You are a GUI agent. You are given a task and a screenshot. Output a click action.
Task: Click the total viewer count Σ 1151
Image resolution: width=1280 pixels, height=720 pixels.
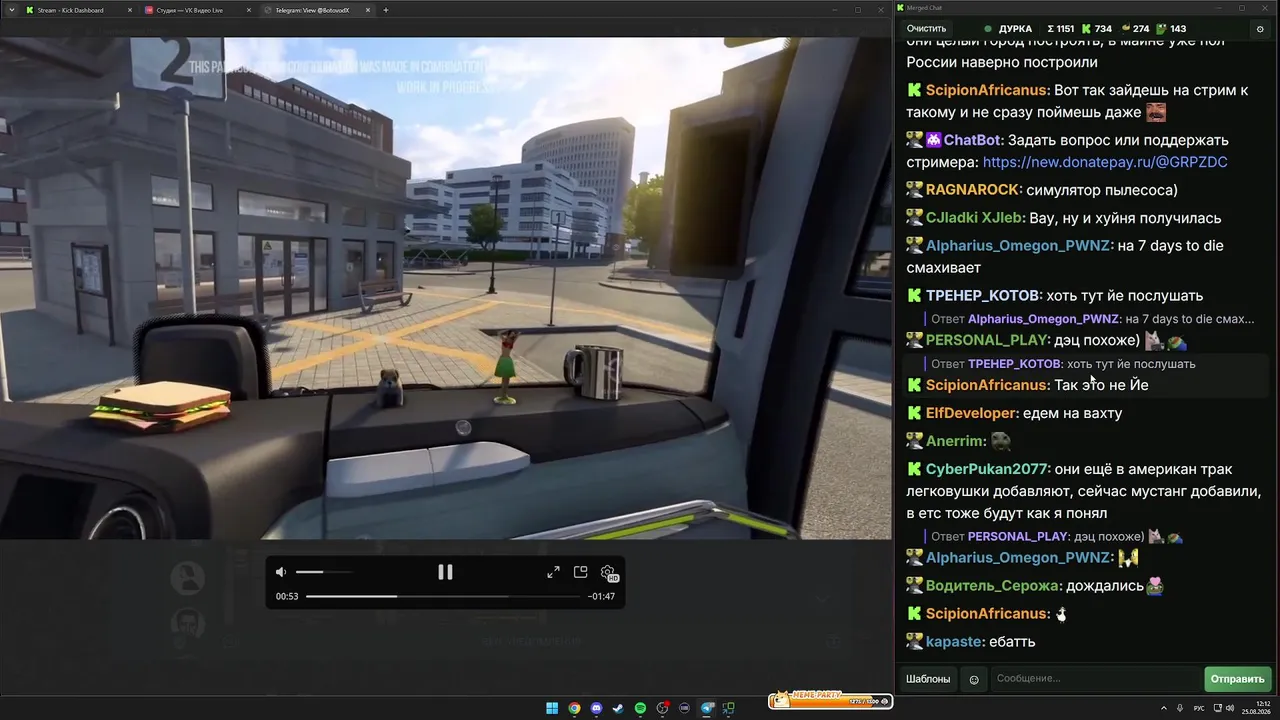click(1060, 29)
